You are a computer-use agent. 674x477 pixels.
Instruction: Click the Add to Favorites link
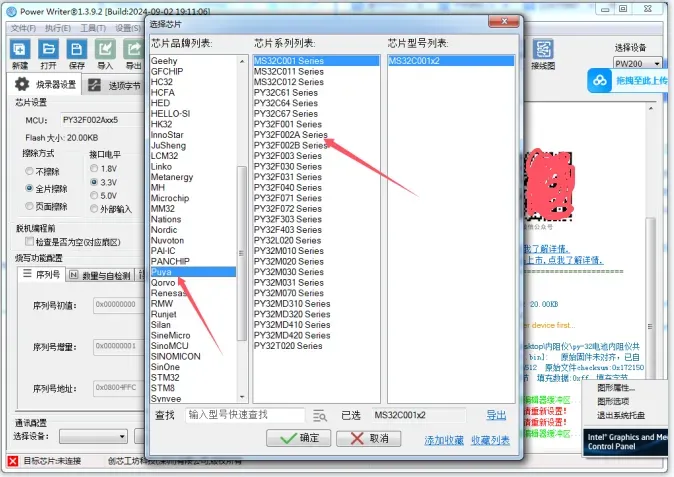tap(444, 440)
